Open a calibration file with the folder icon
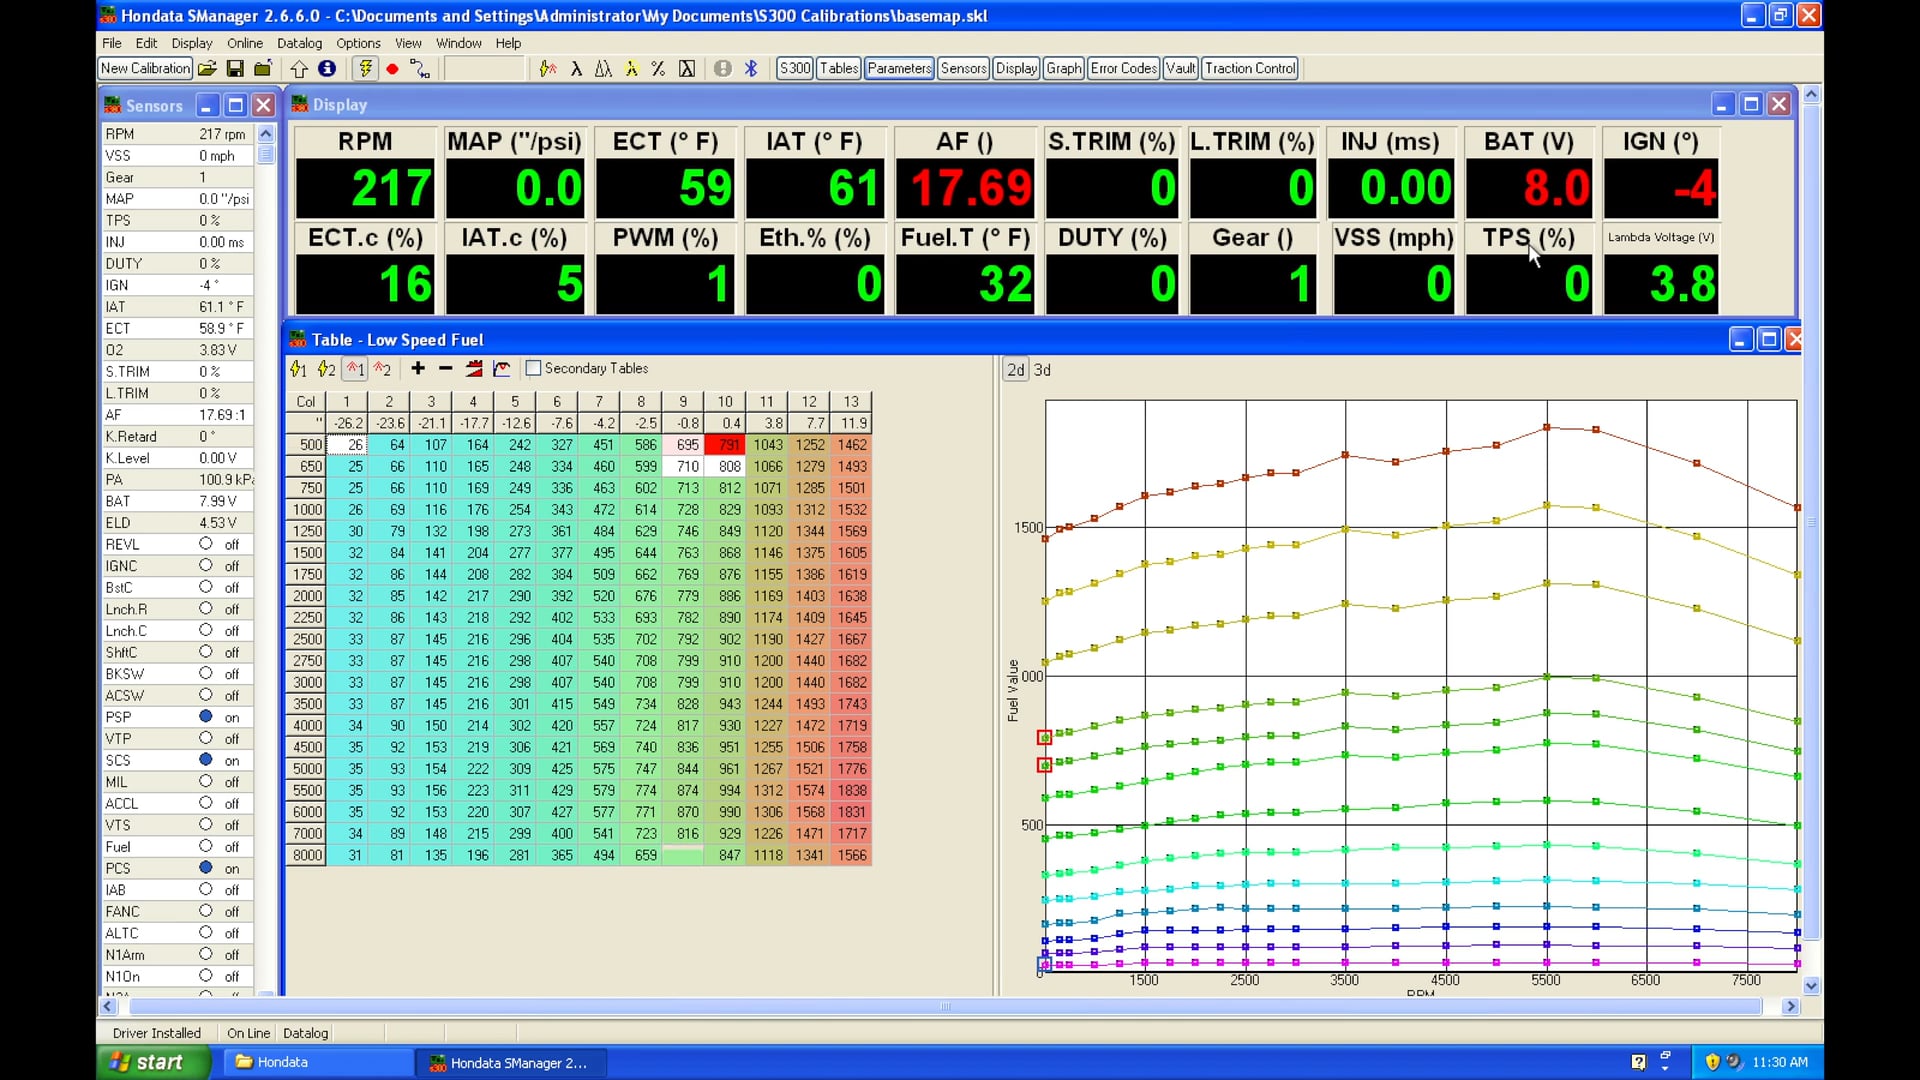The image size is (1920, 1080). [x=207, y=68]
